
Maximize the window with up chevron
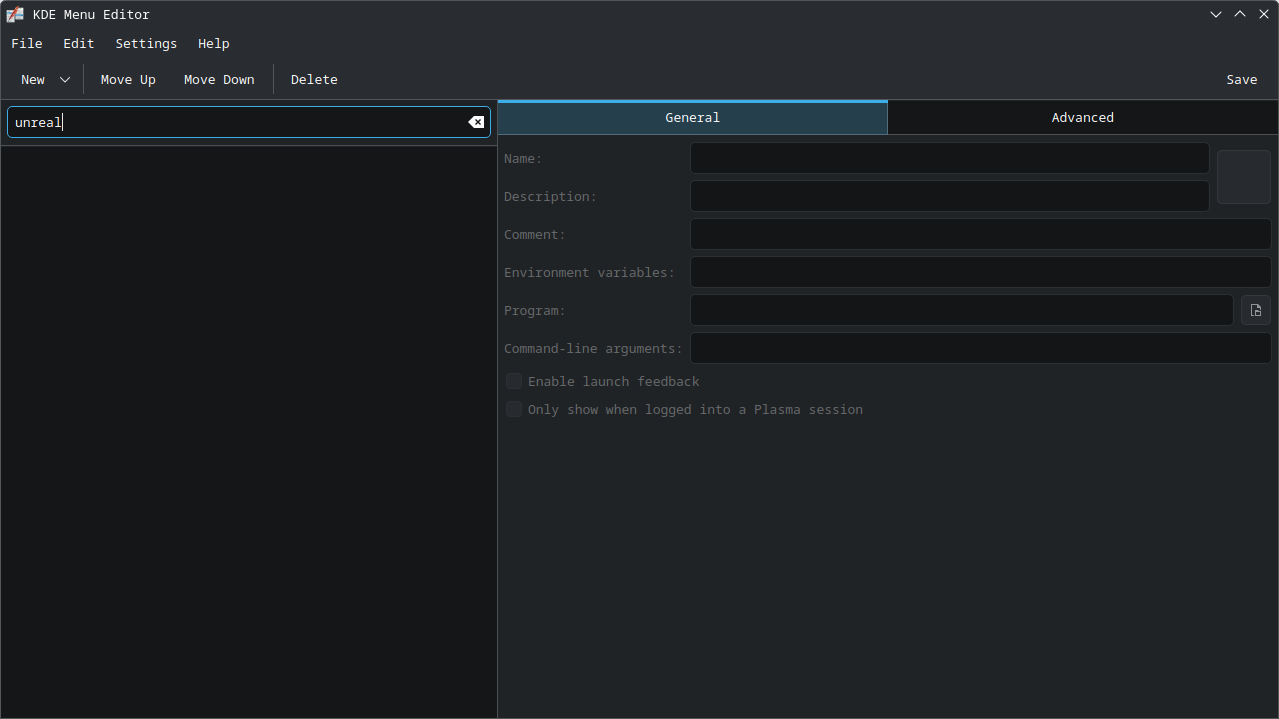pyautogui.click(x=1240, y=14)
